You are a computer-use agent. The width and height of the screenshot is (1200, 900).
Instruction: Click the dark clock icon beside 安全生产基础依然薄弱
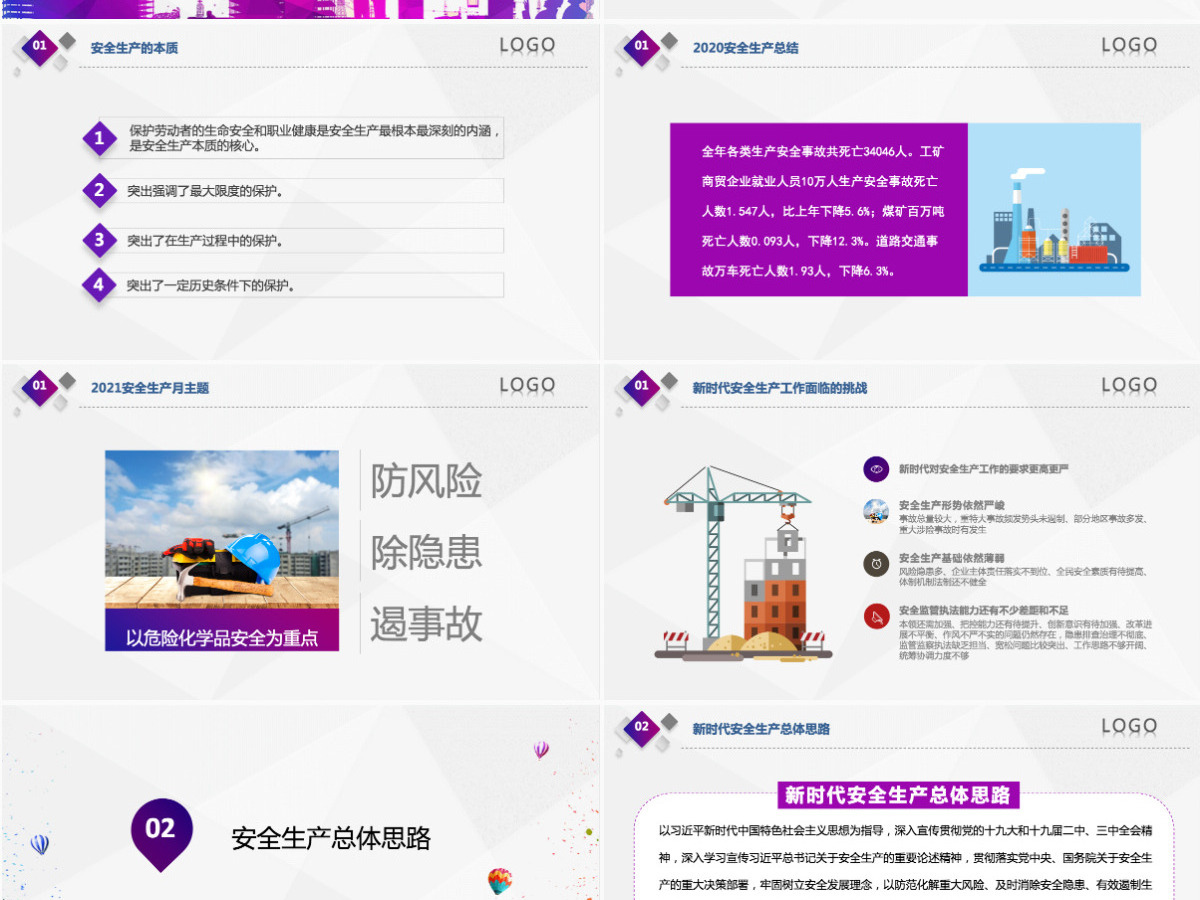(876, 563)
